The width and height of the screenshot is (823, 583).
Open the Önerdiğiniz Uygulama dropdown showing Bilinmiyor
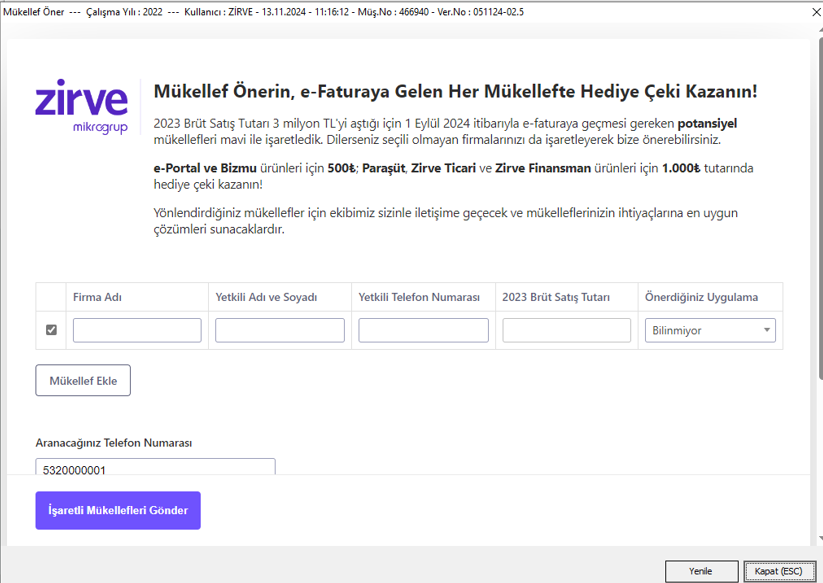point(710,331)
